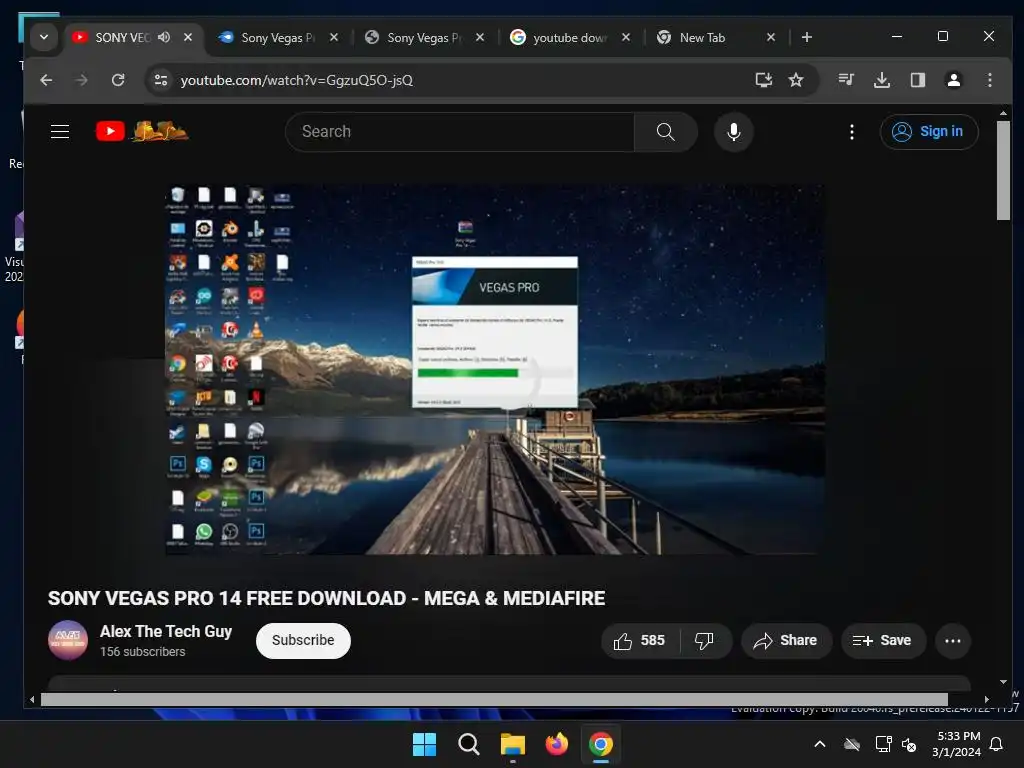Open the display network tray icon

[x=883, y=744]
